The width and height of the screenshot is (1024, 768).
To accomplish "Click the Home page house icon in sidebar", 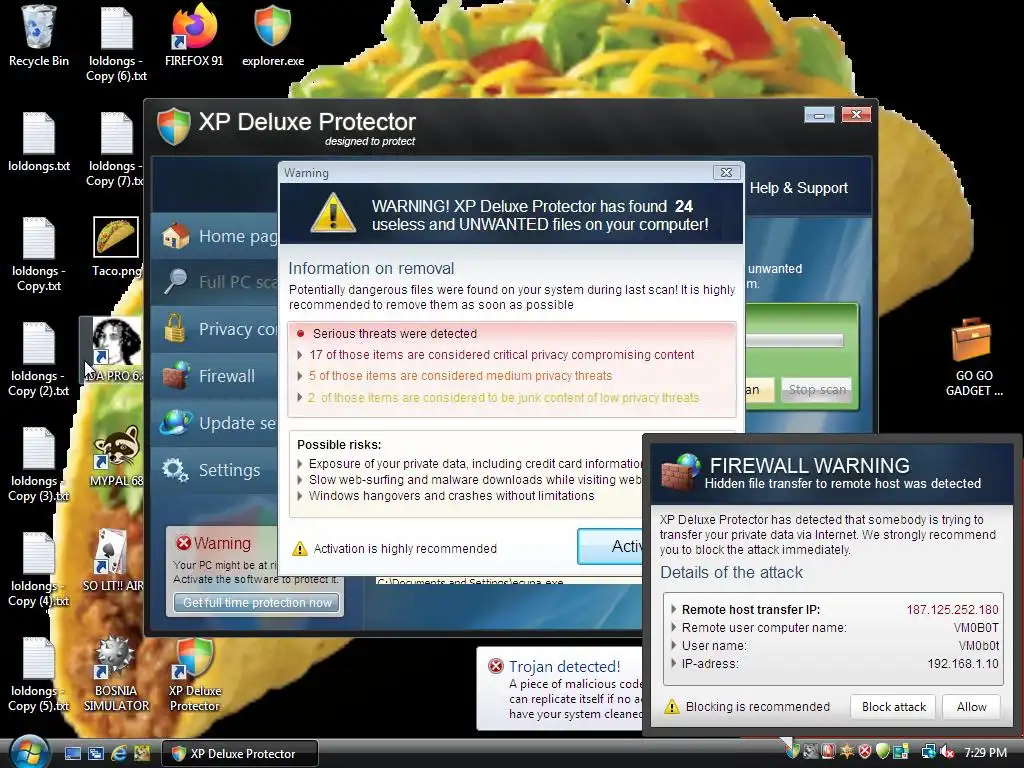I will [176, 236].
